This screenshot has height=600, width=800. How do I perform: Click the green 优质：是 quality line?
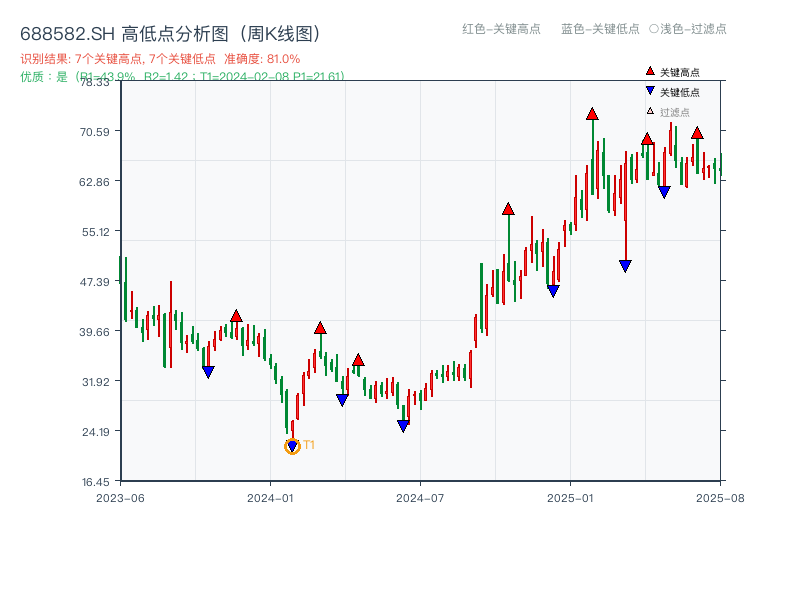(182, 77)
